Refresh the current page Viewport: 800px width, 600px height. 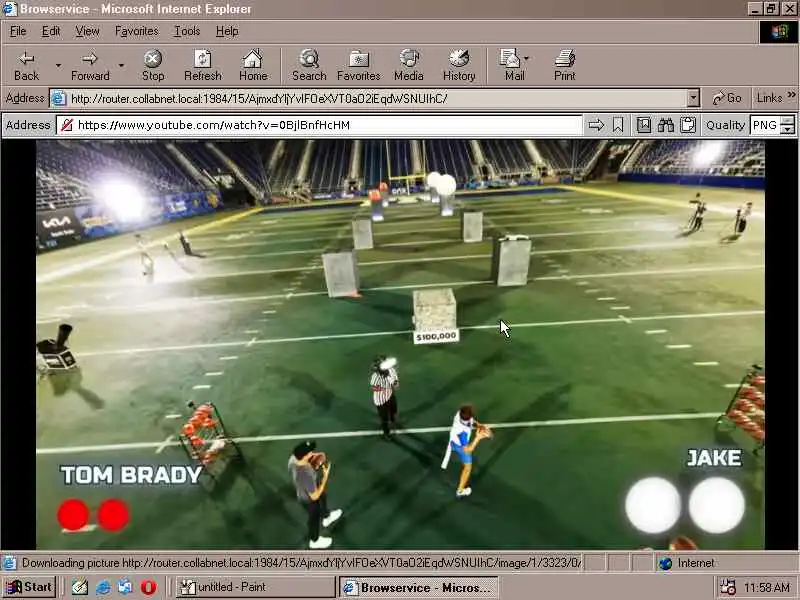click(x=203, y=66)
